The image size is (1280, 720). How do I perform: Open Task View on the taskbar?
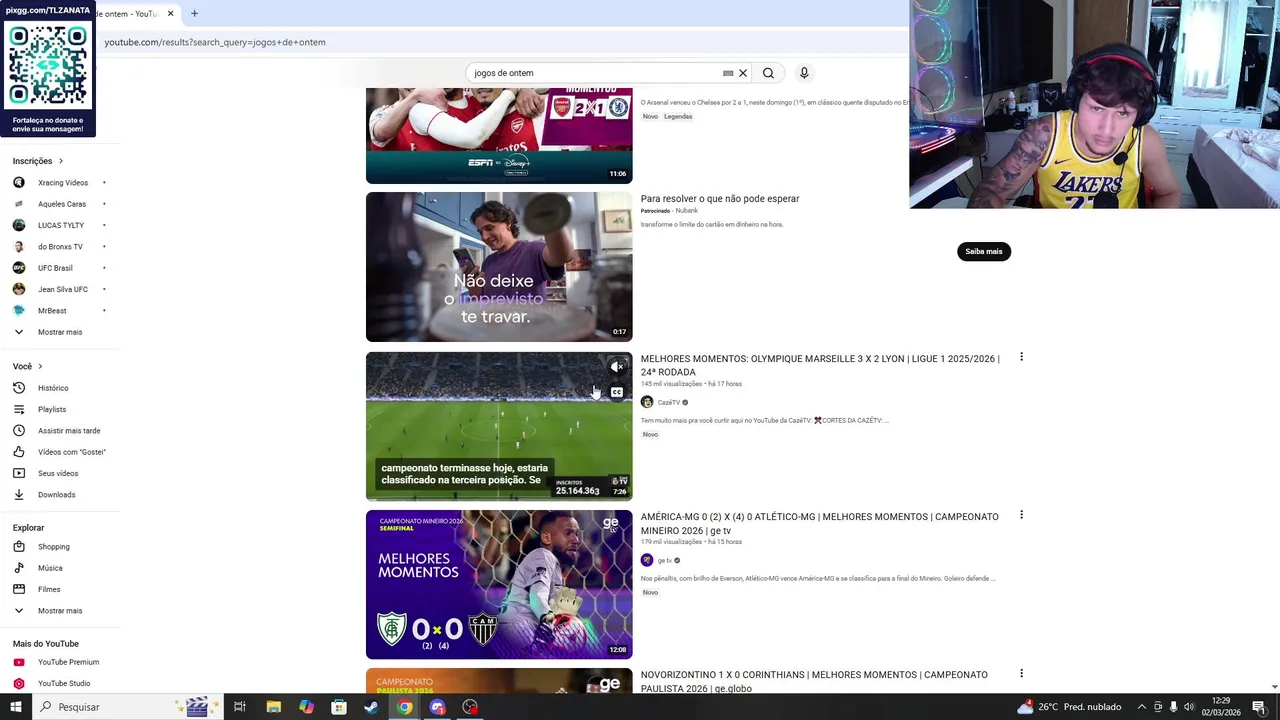pyautogui.click(x=240, y=707)
